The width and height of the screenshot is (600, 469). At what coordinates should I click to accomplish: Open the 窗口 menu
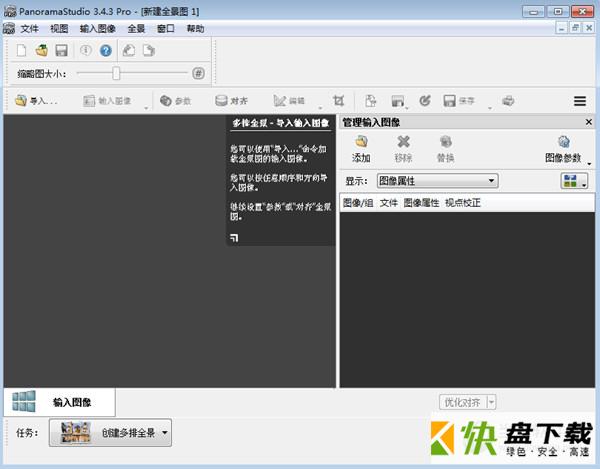coord(166,29)
